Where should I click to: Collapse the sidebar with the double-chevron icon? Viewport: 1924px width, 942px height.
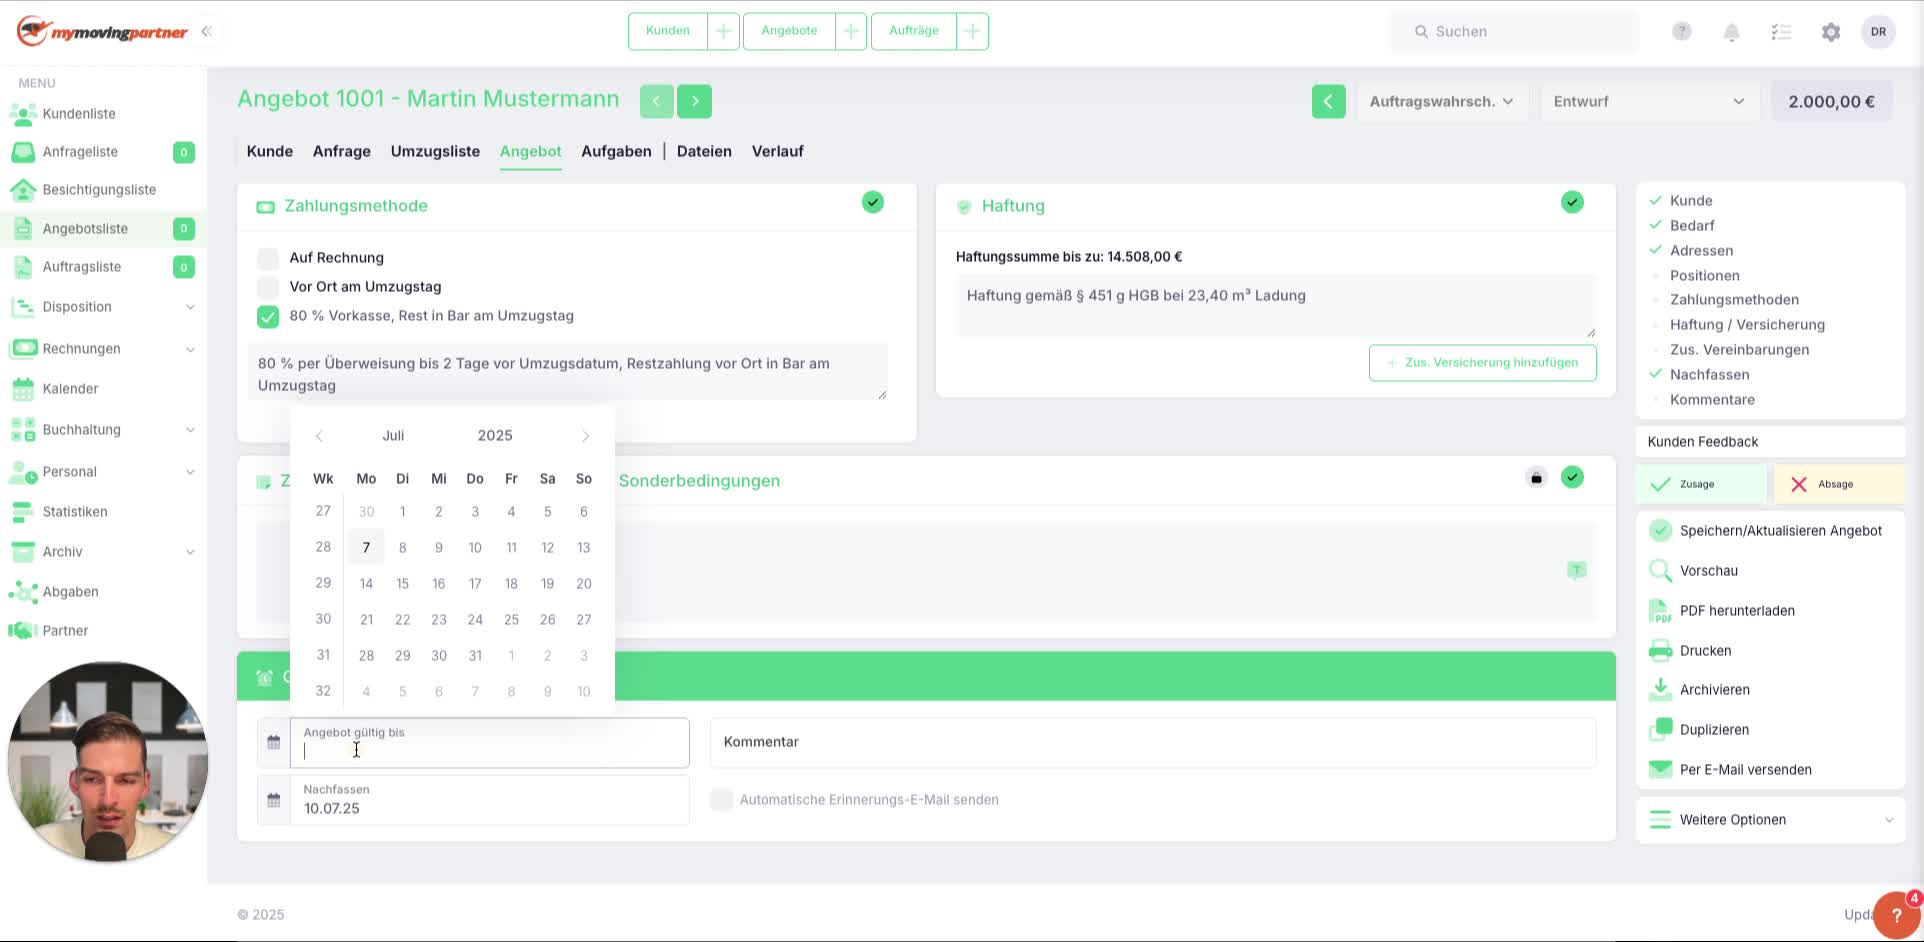point(206,31)
